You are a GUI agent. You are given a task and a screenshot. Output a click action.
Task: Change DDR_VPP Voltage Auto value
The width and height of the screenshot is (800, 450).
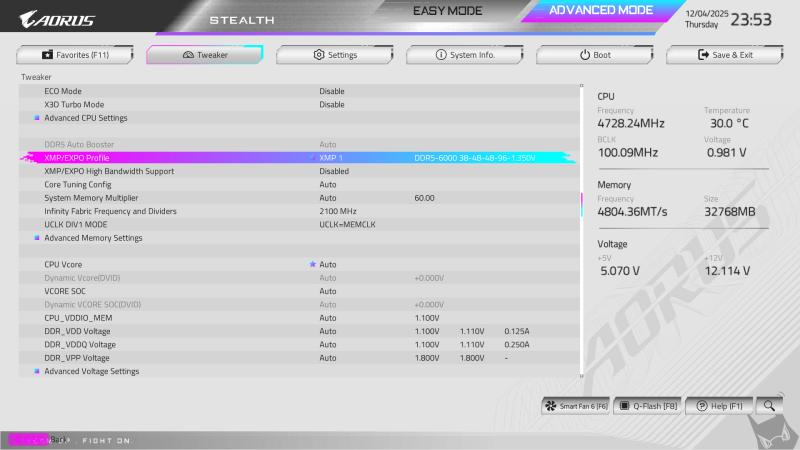click(328, 358)
